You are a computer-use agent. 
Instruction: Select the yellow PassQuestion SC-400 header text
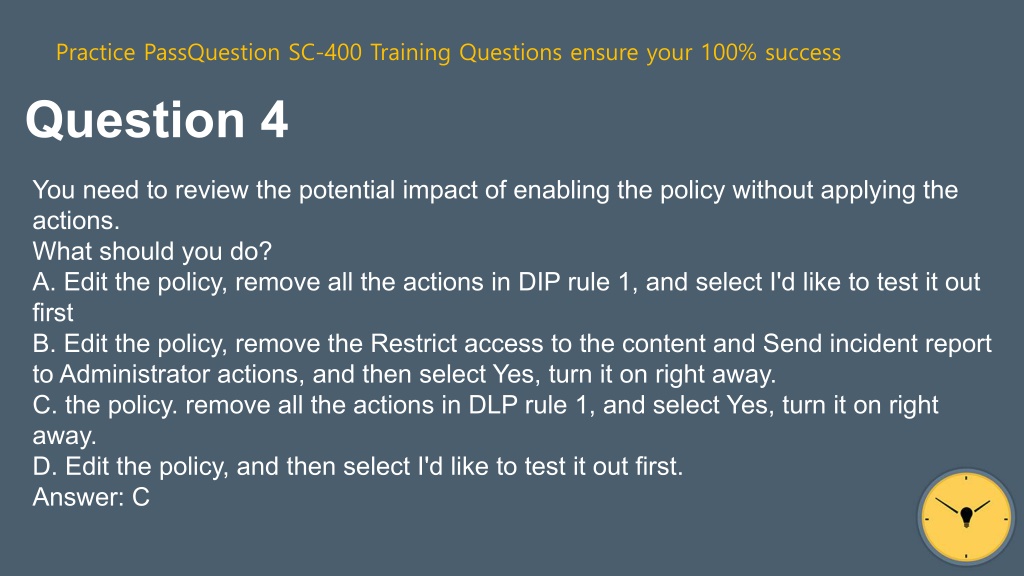pyautogui.click(x=448, y=52)
